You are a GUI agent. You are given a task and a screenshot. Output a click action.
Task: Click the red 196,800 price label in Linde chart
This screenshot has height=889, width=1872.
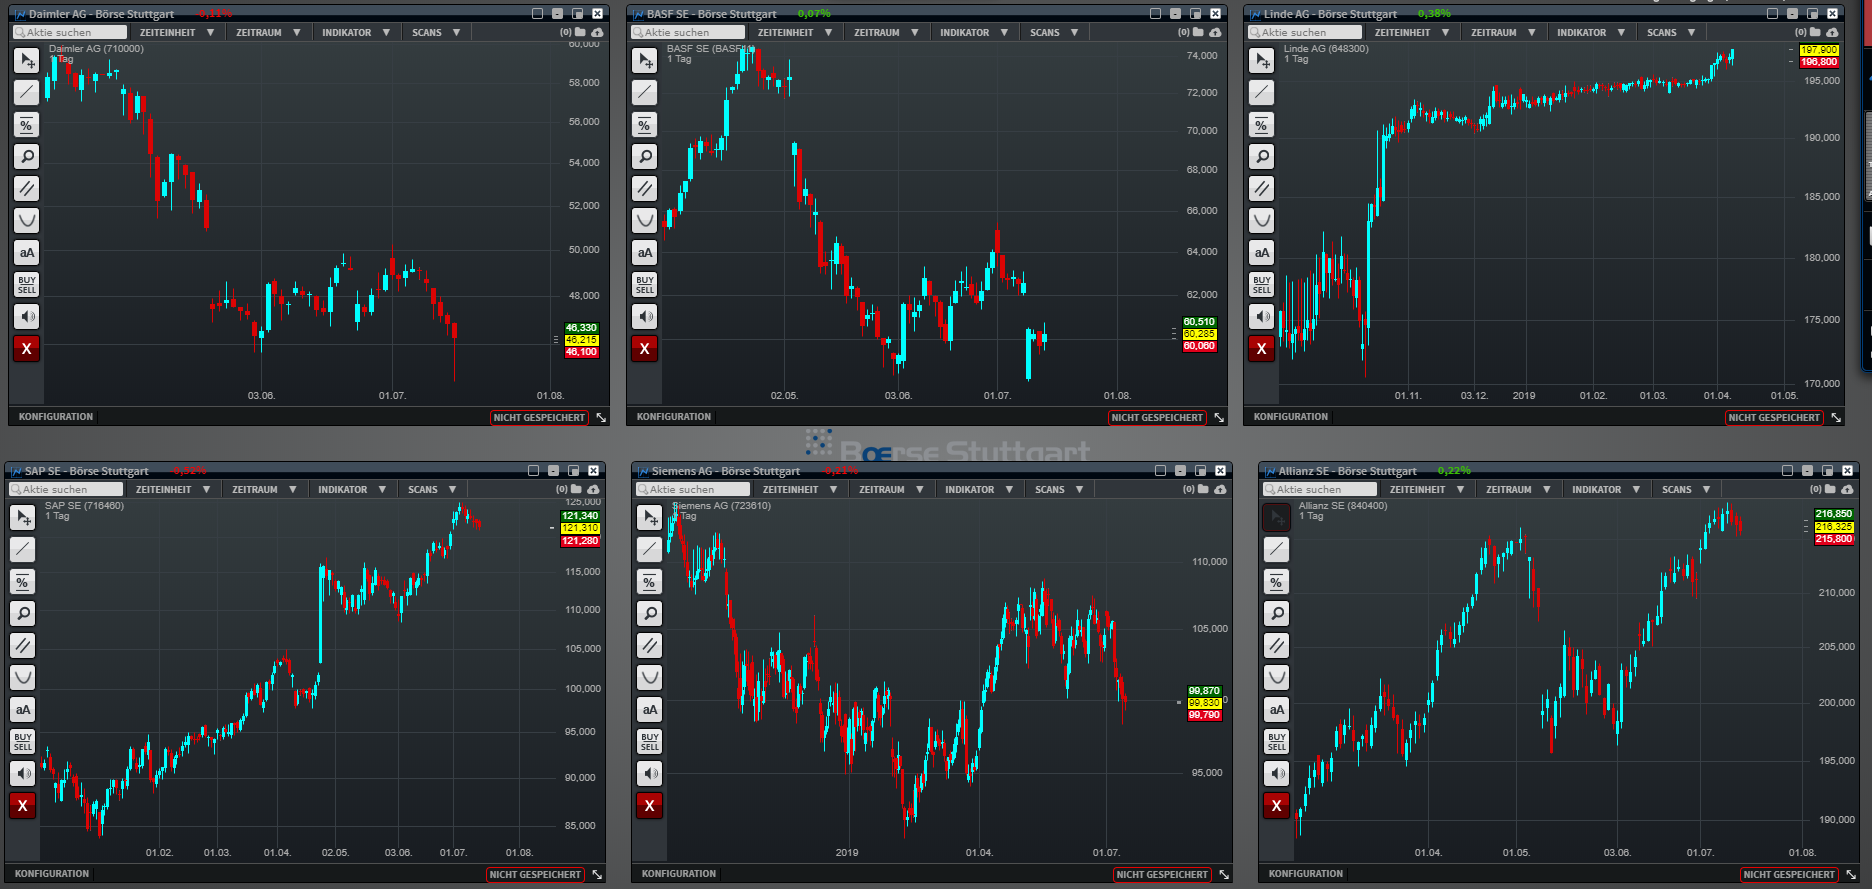[x=1819, y=62]
